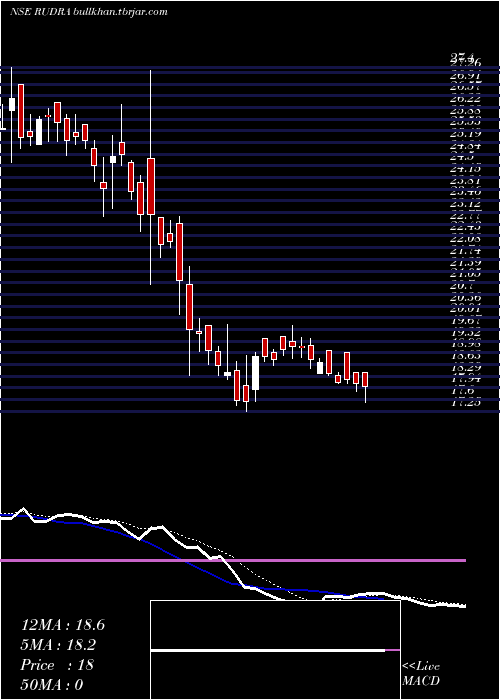This screenshot has width=500, height=700.
Task: Click the Price : 18 label
Action: click(x=57, y=665)
